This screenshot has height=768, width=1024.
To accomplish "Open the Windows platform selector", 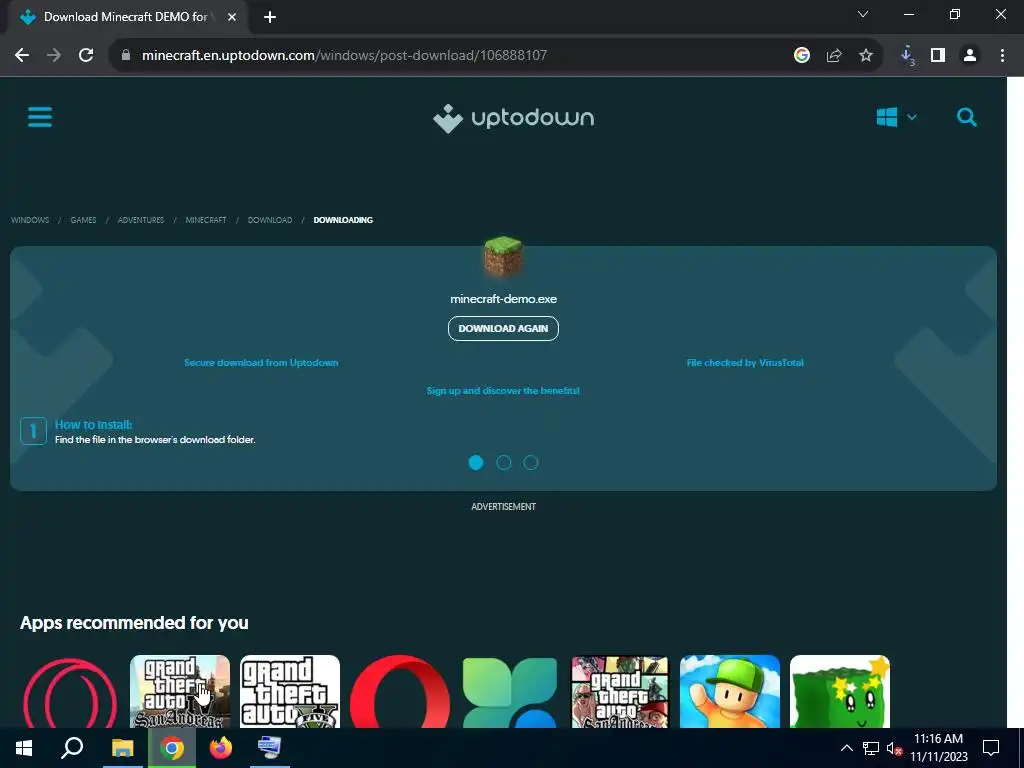I will coord(896,118).
